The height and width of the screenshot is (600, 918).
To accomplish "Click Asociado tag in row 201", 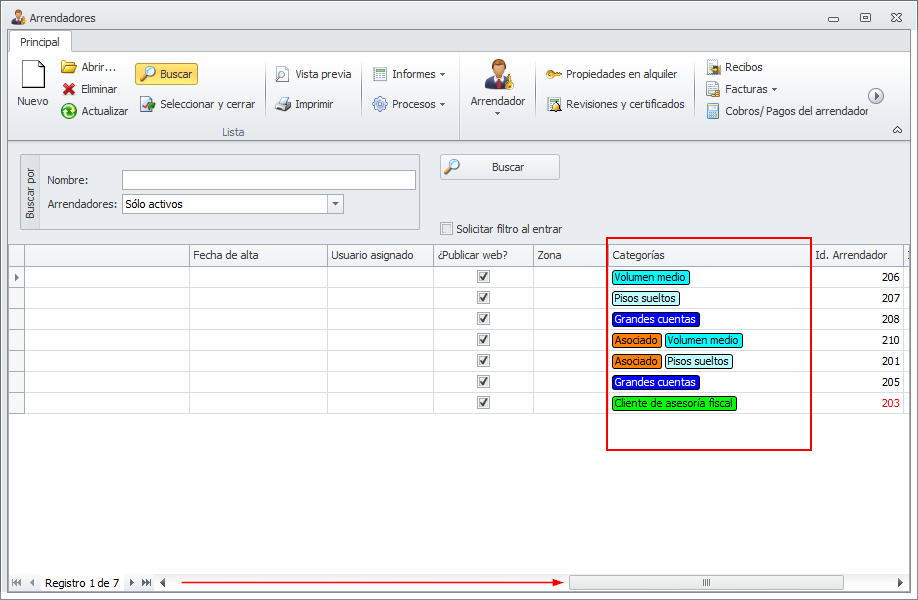I will 636,361.
